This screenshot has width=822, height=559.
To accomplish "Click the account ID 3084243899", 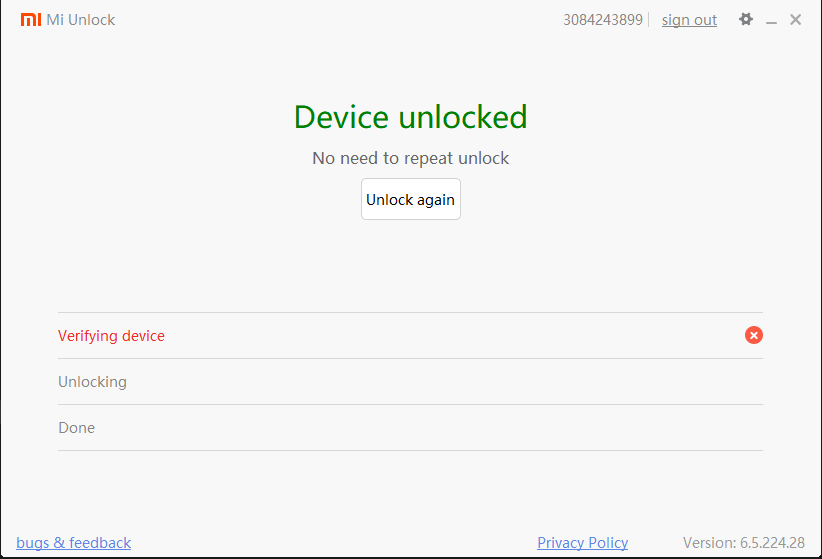I will (x=602, y=20).
